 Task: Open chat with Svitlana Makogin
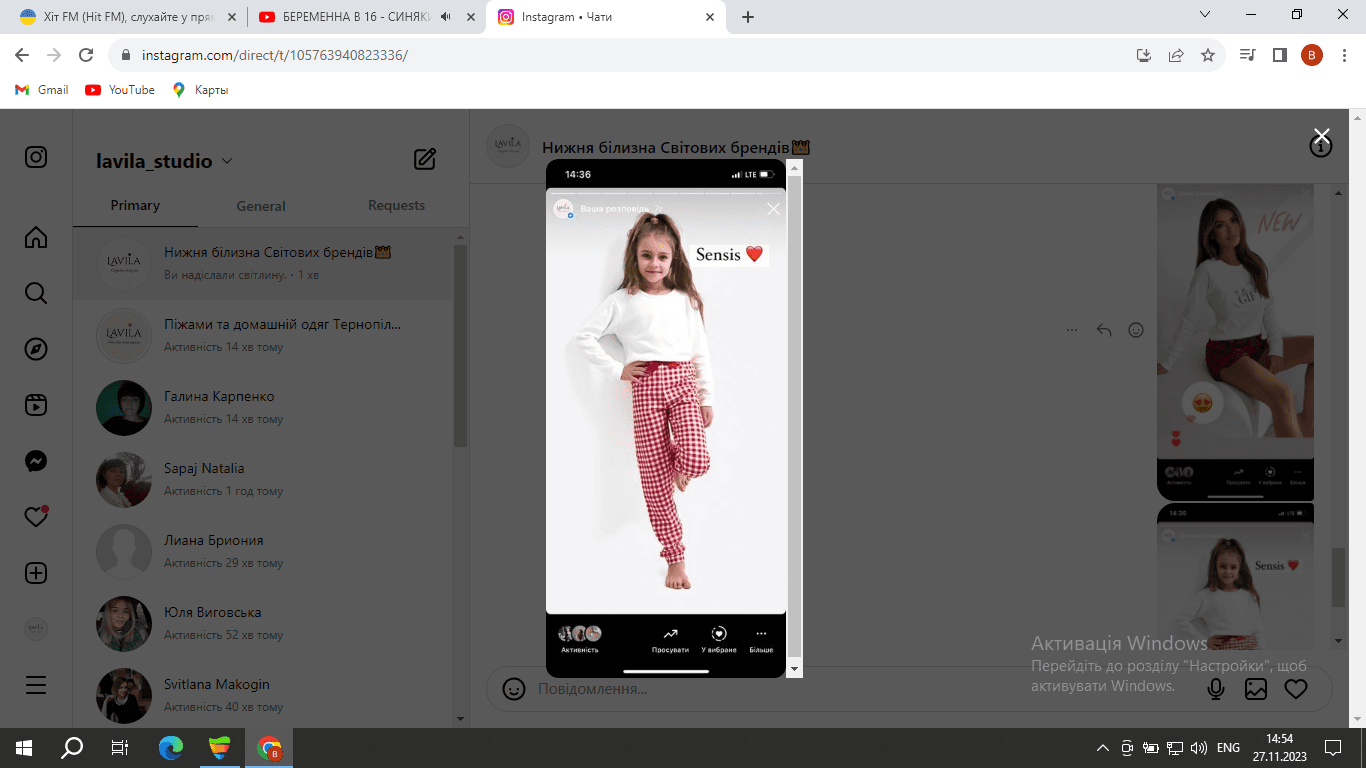[x=263, y=695]
